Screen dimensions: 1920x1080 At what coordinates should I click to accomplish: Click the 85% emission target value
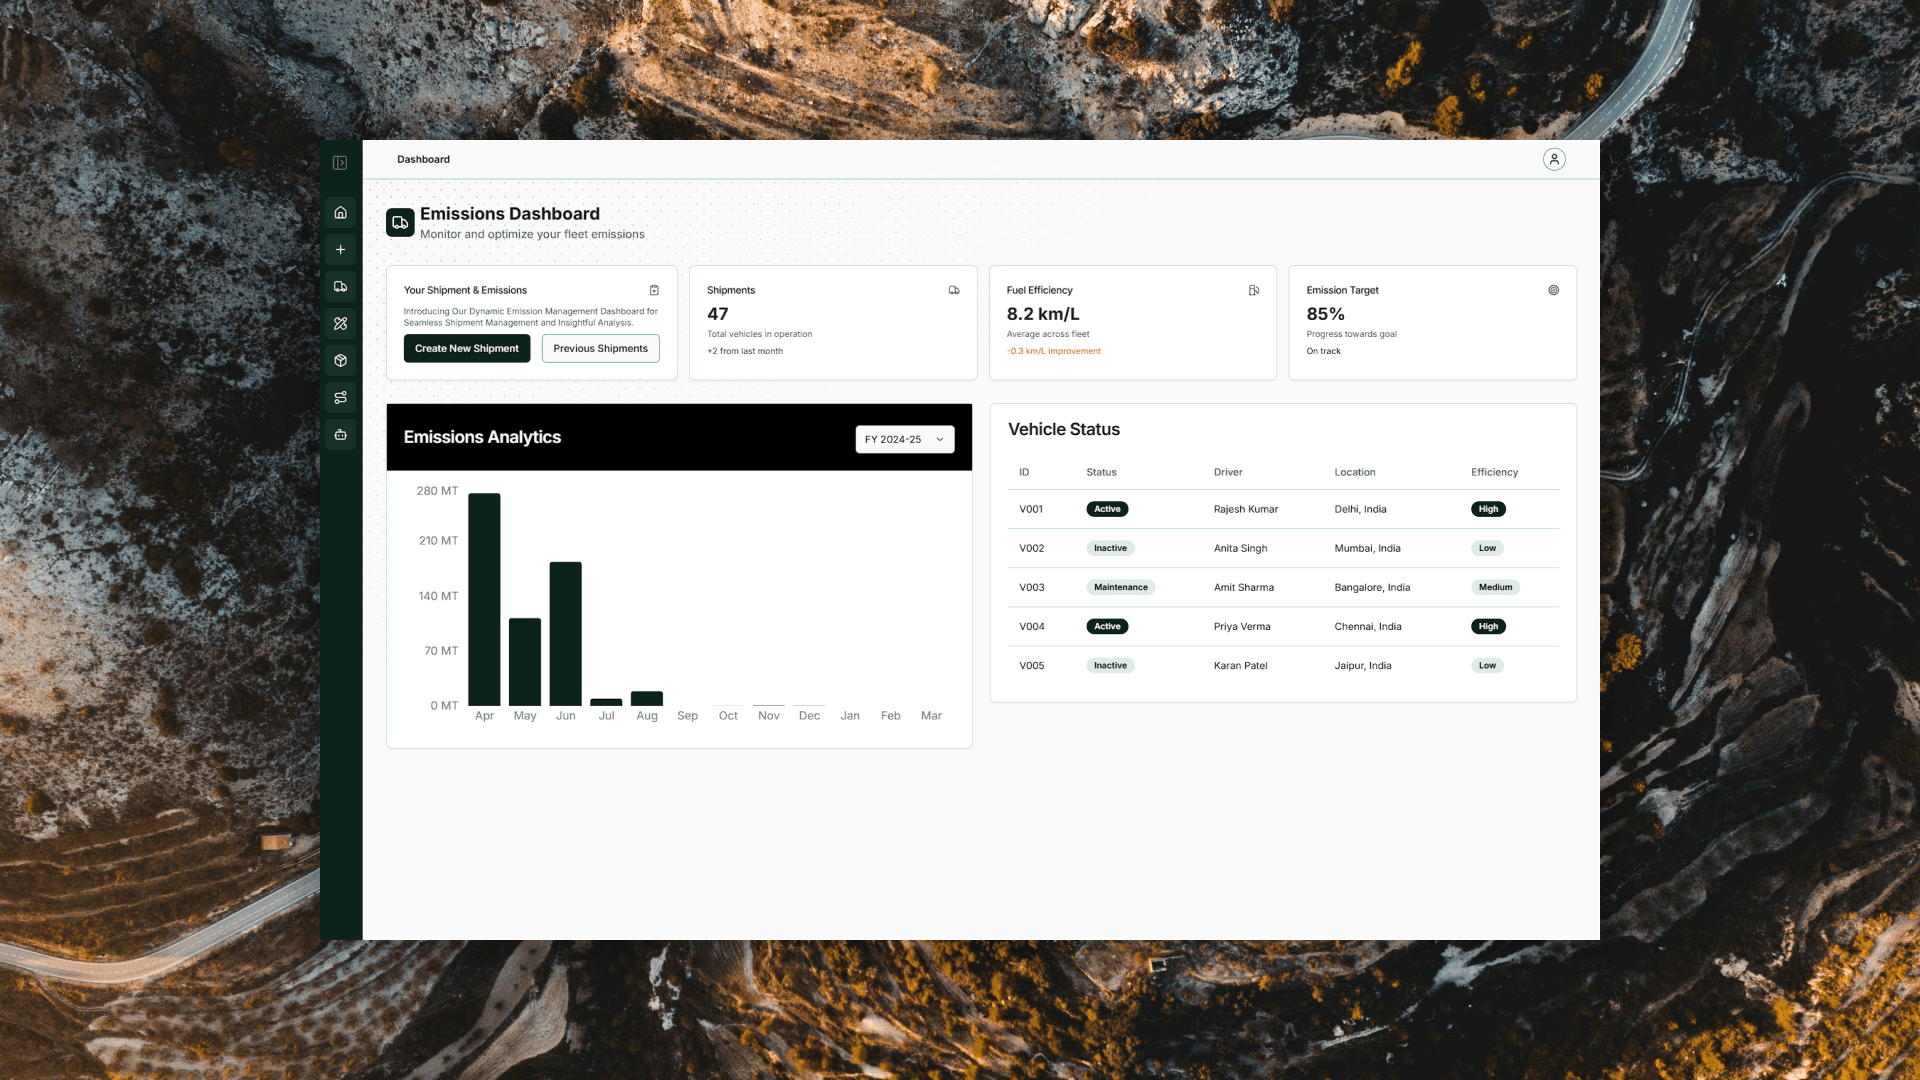1325,314
